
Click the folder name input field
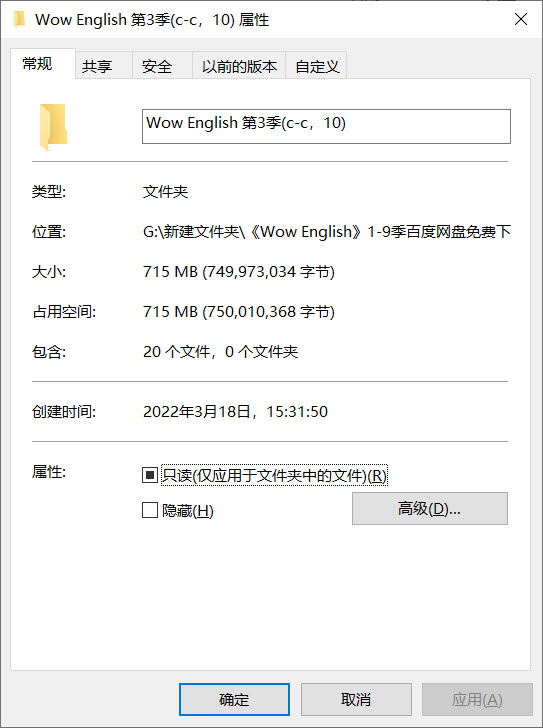[x=326, y=126]
